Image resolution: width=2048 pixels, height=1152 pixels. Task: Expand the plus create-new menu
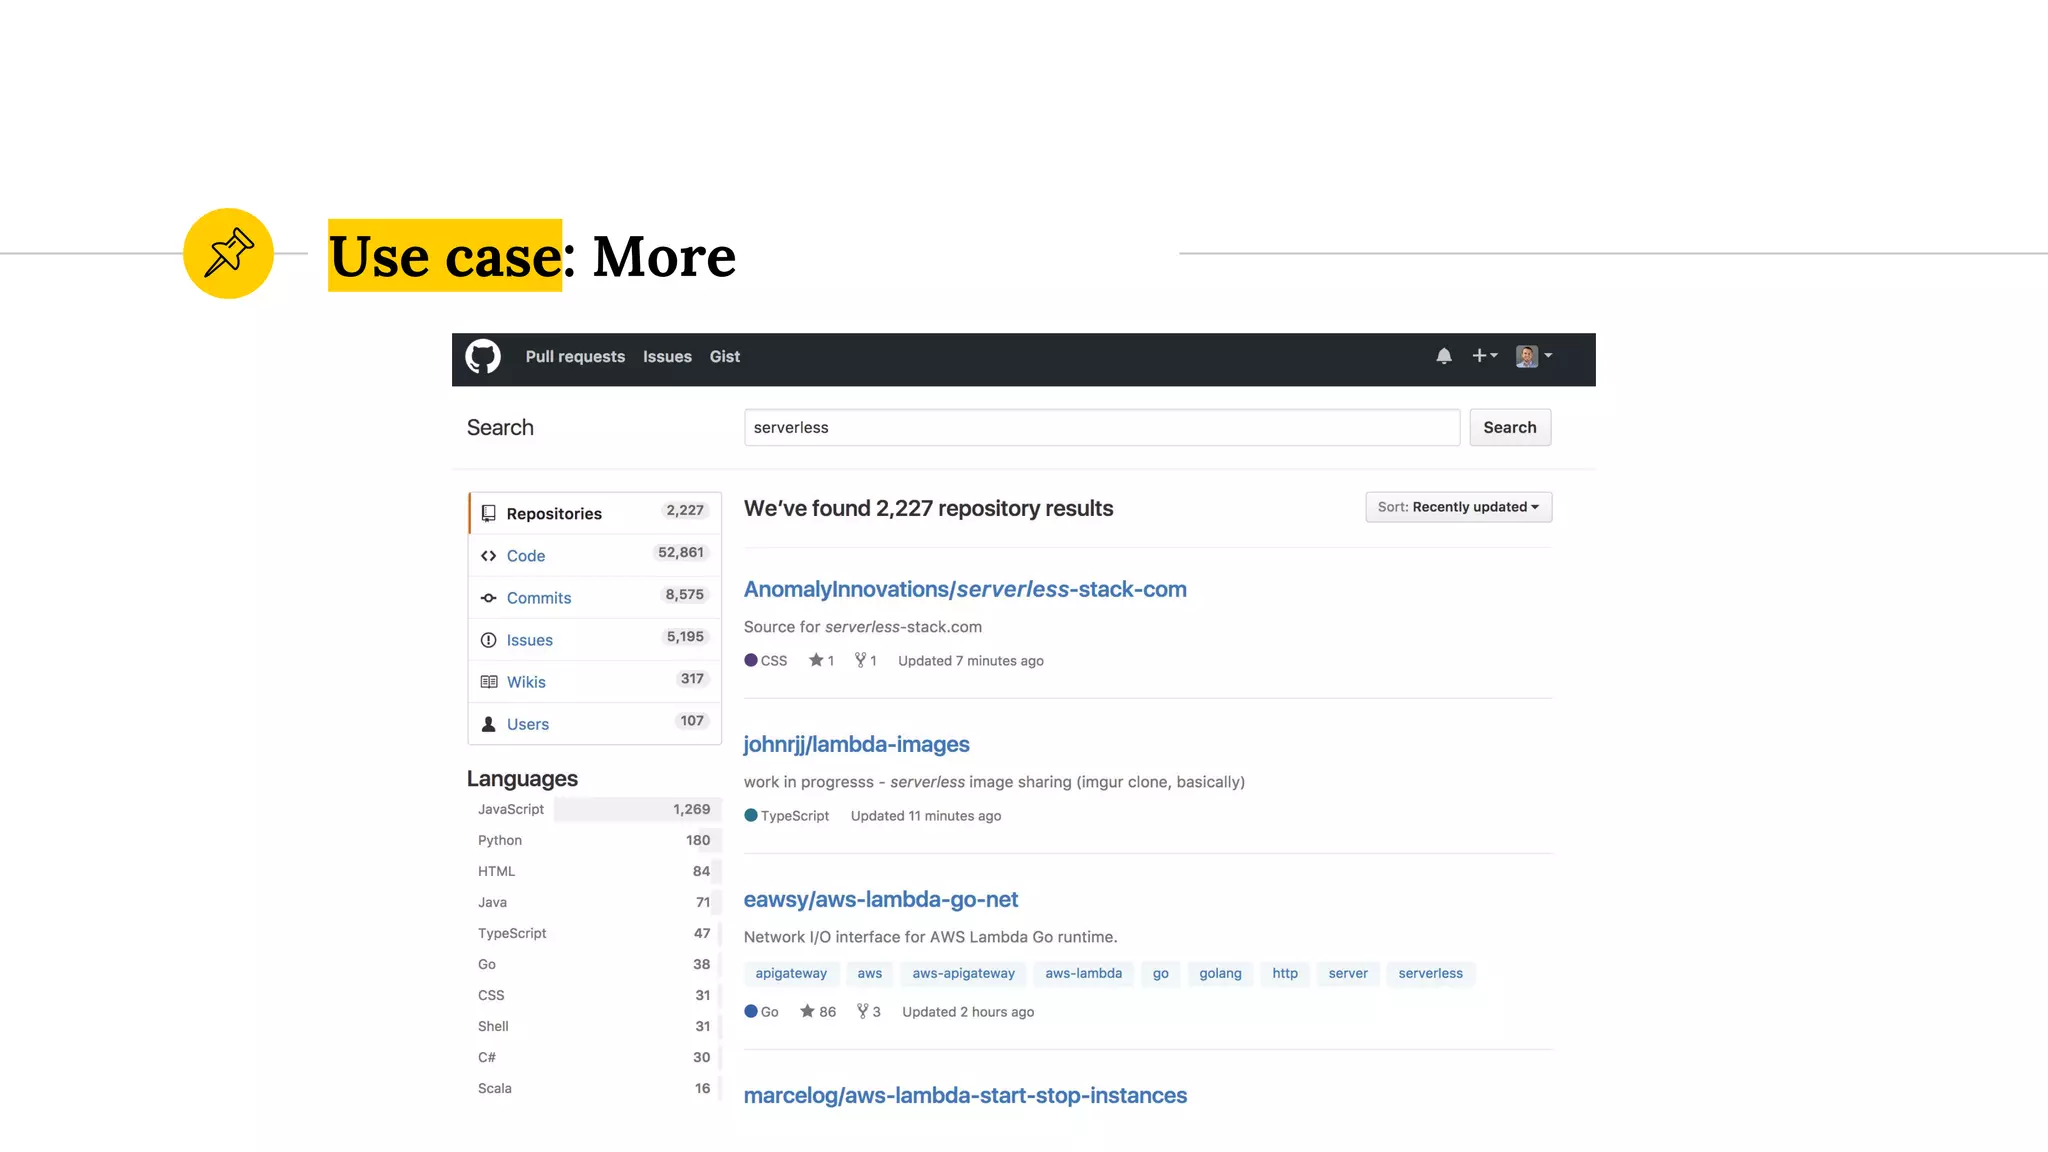[x=1484, y=355]
